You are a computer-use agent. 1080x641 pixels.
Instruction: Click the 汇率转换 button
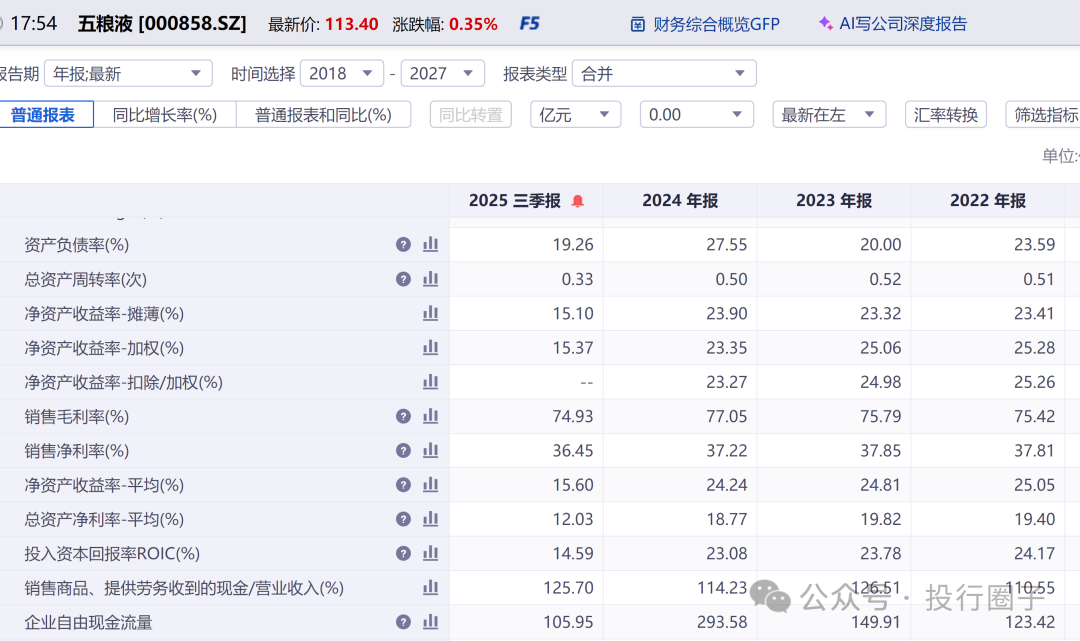coord(946,115)
